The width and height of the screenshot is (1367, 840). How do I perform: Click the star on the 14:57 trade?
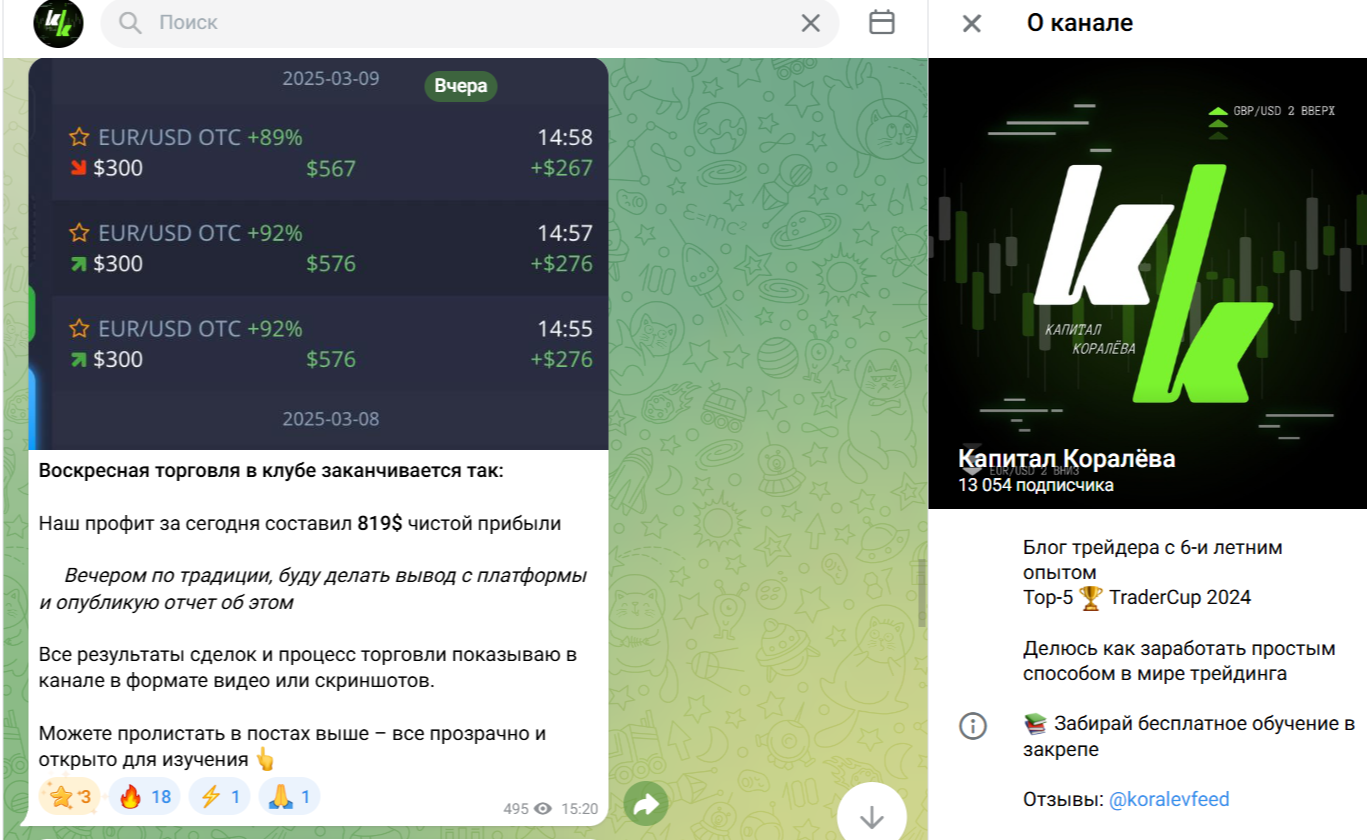[x=79, y=233]
